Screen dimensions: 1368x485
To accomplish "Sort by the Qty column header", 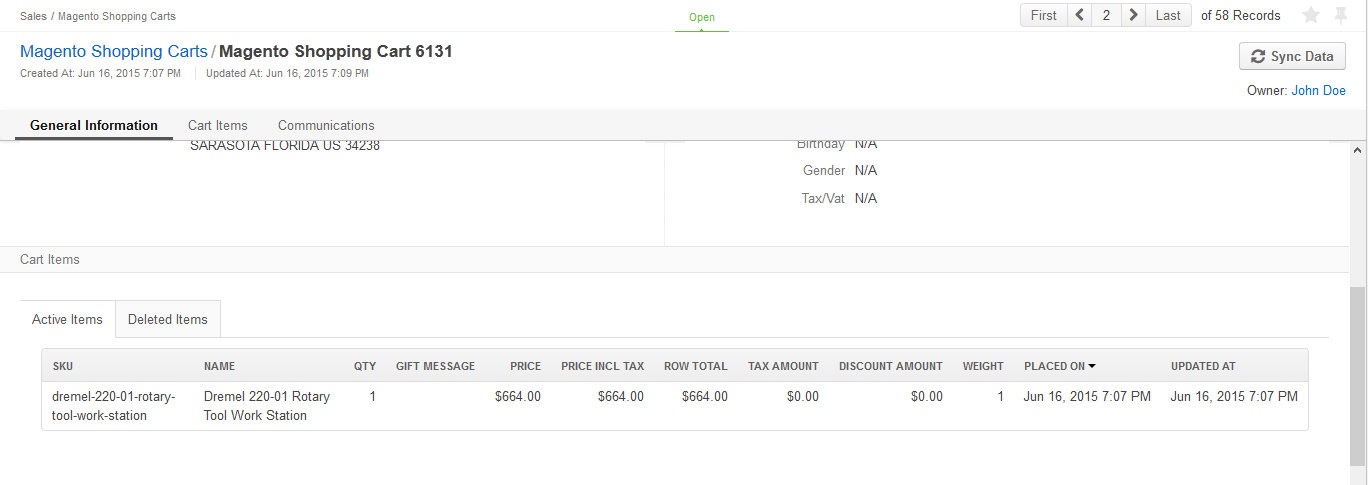I will click(365, 366).
